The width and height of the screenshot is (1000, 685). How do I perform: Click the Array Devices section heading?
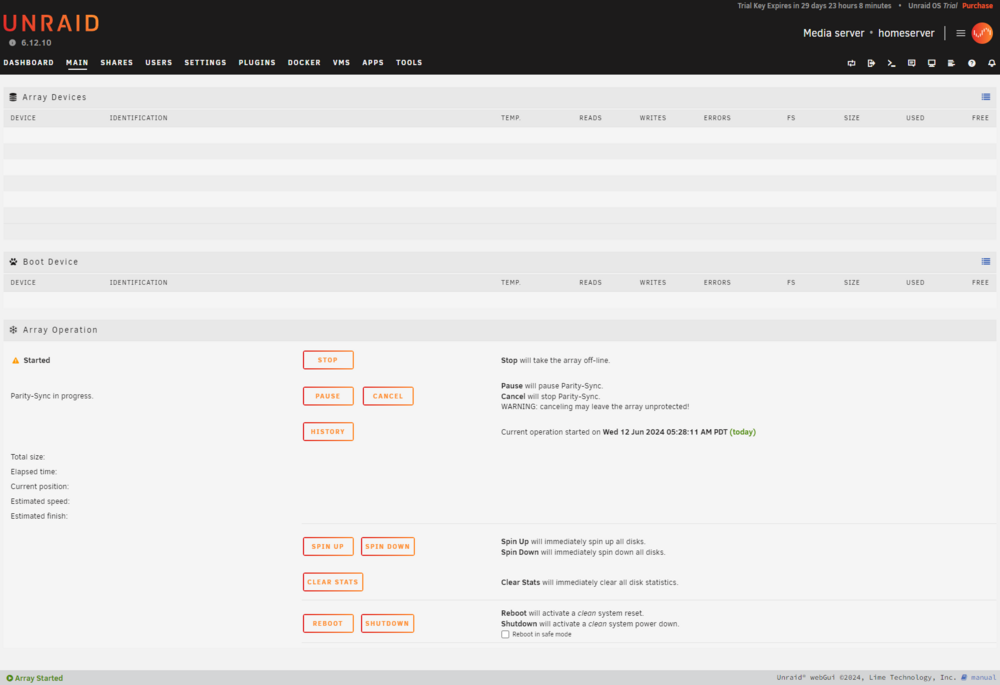point(54,97)
